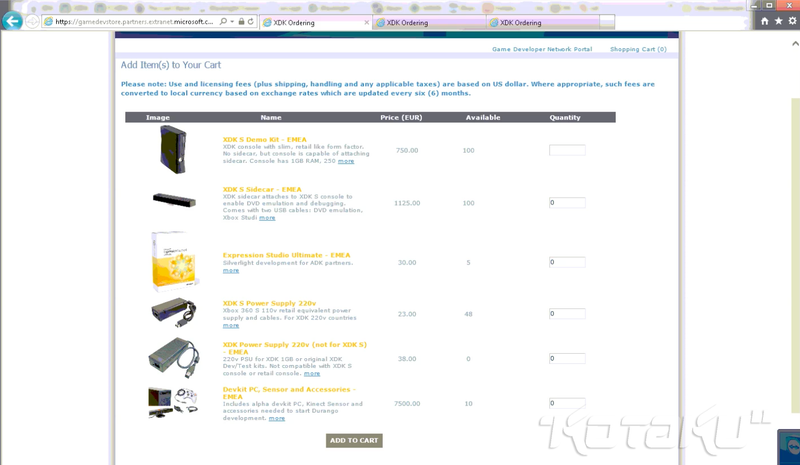The image size is (800, 465).
Task: Switch to the second XDK Ordering tab
Action: tap(429, 22)
